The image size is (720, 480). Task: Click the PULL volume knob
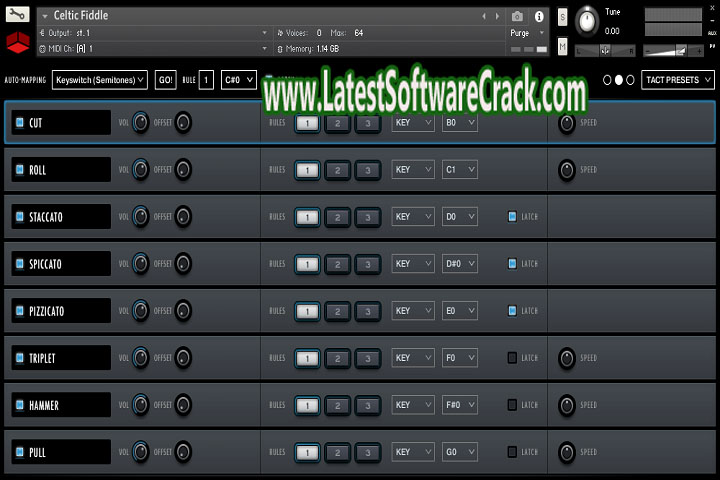click(x=141, y=452)
